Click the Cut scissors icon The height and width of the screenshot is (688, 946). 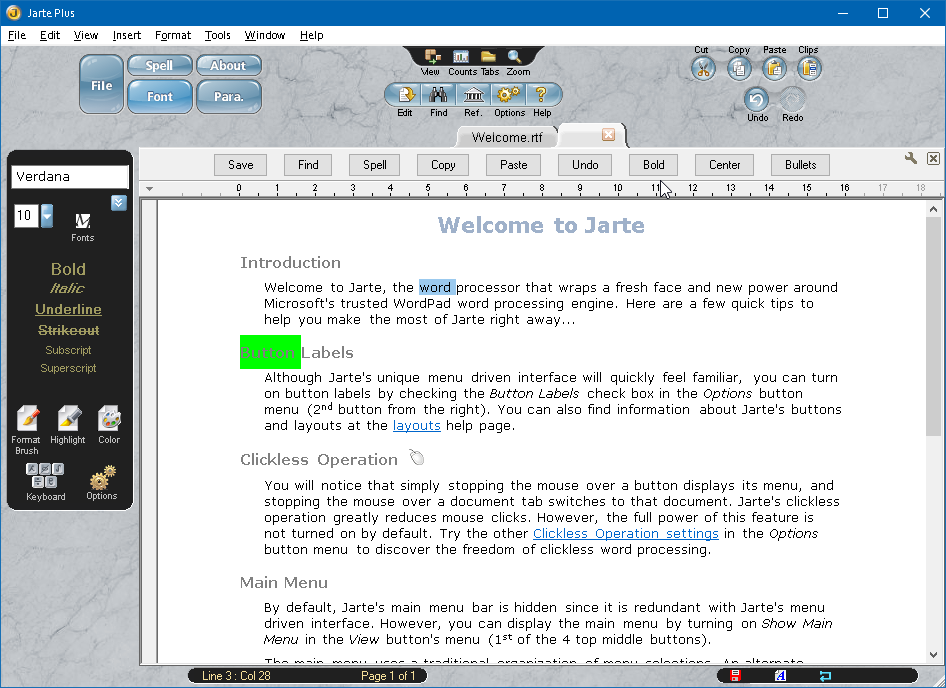703,68
